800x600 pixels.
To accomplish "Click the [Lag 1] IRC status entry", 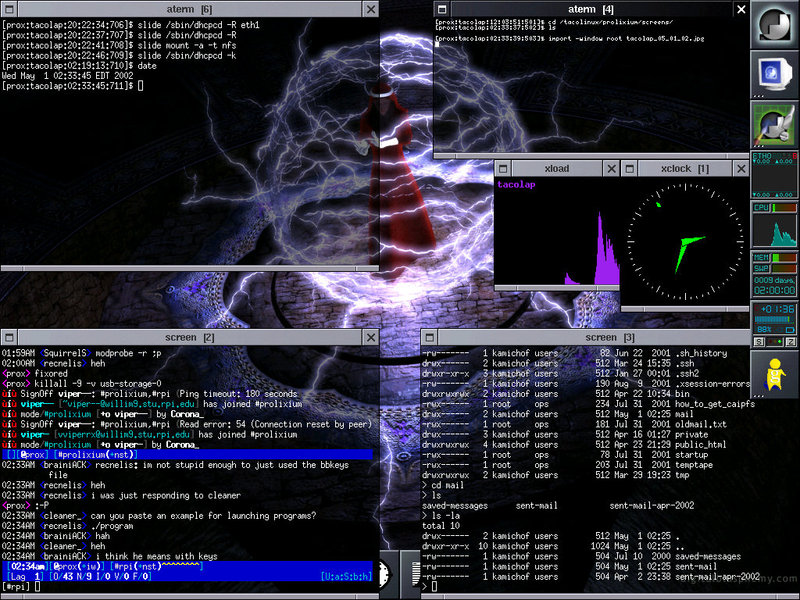I will coord(24,577).
